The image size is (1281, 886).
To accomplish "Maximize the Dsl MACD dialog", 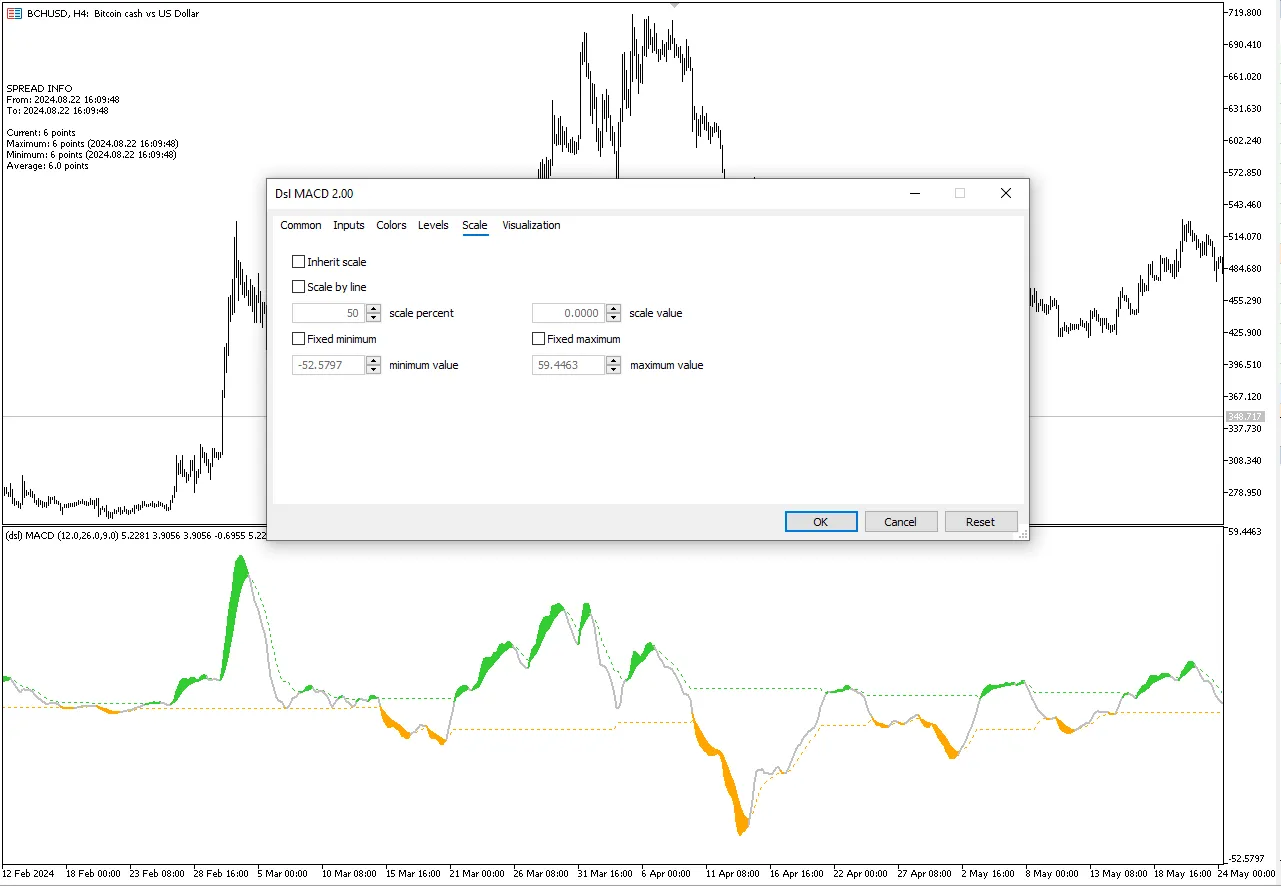I will (960, 194).
